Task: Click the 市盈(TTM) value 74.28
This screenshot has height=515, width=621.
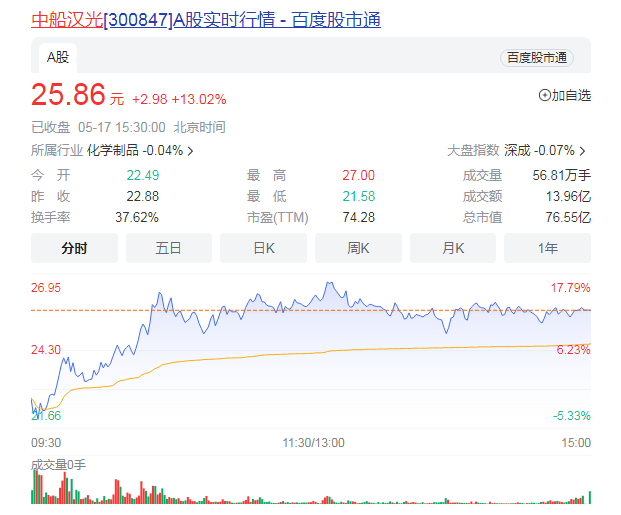Action: tap(358, 217)
